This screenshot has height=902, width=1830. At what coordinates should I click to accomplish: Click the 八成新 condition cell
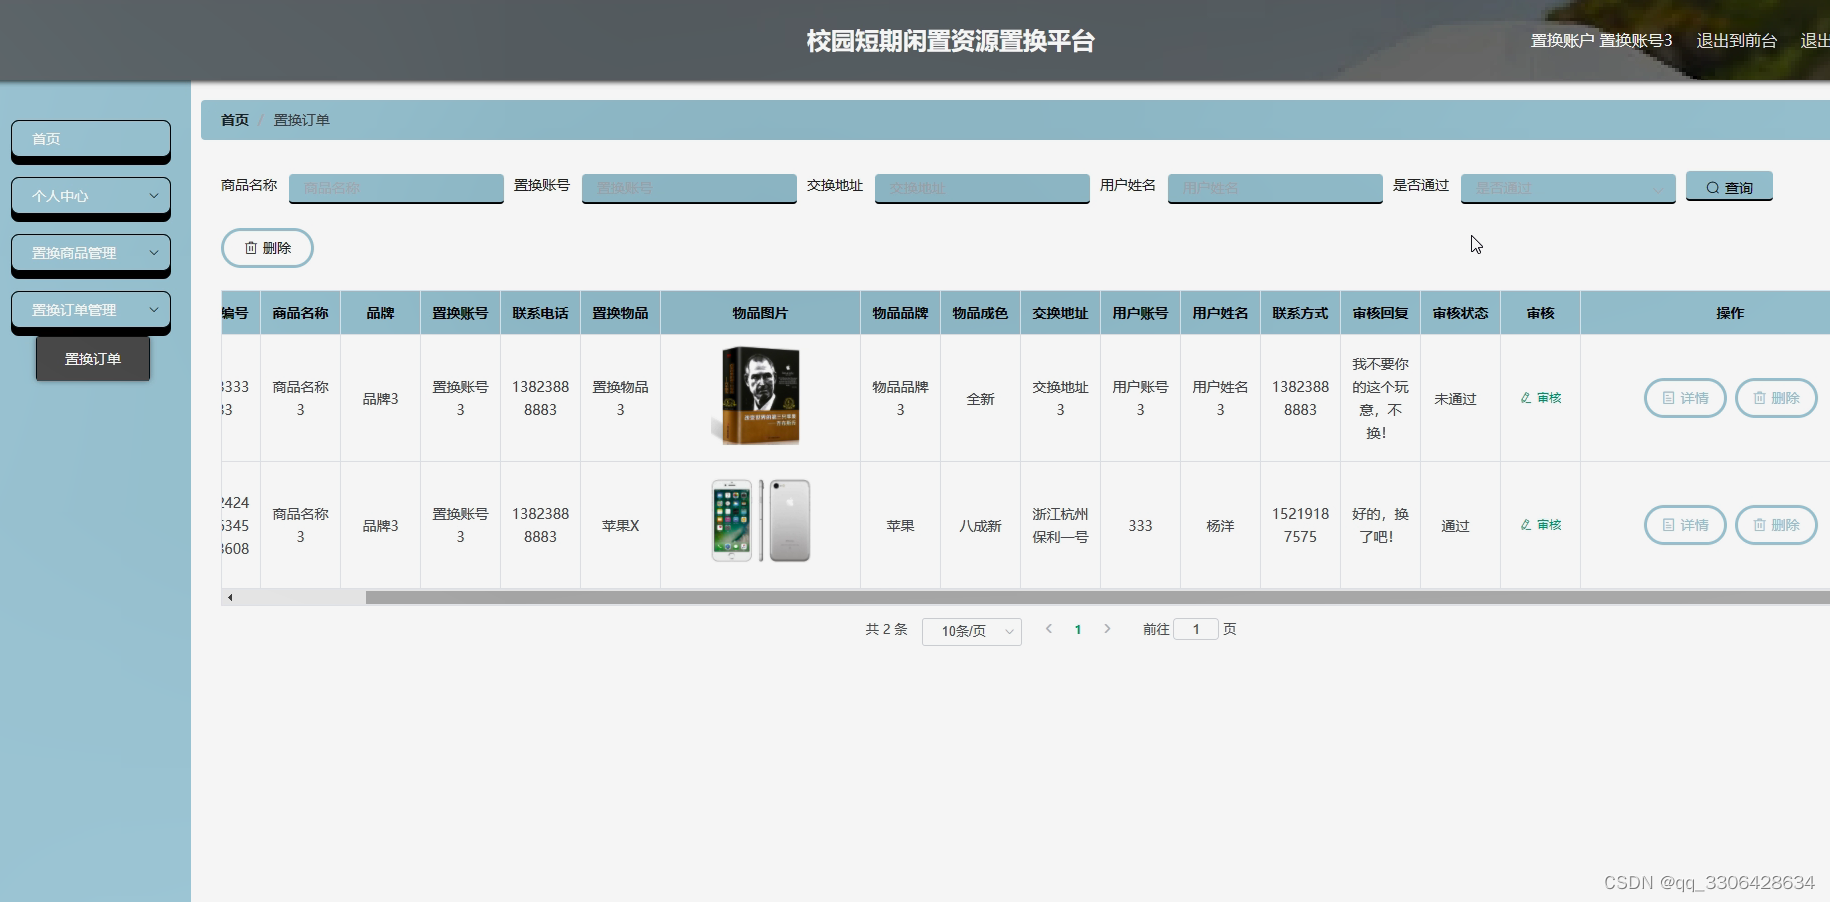980,526
